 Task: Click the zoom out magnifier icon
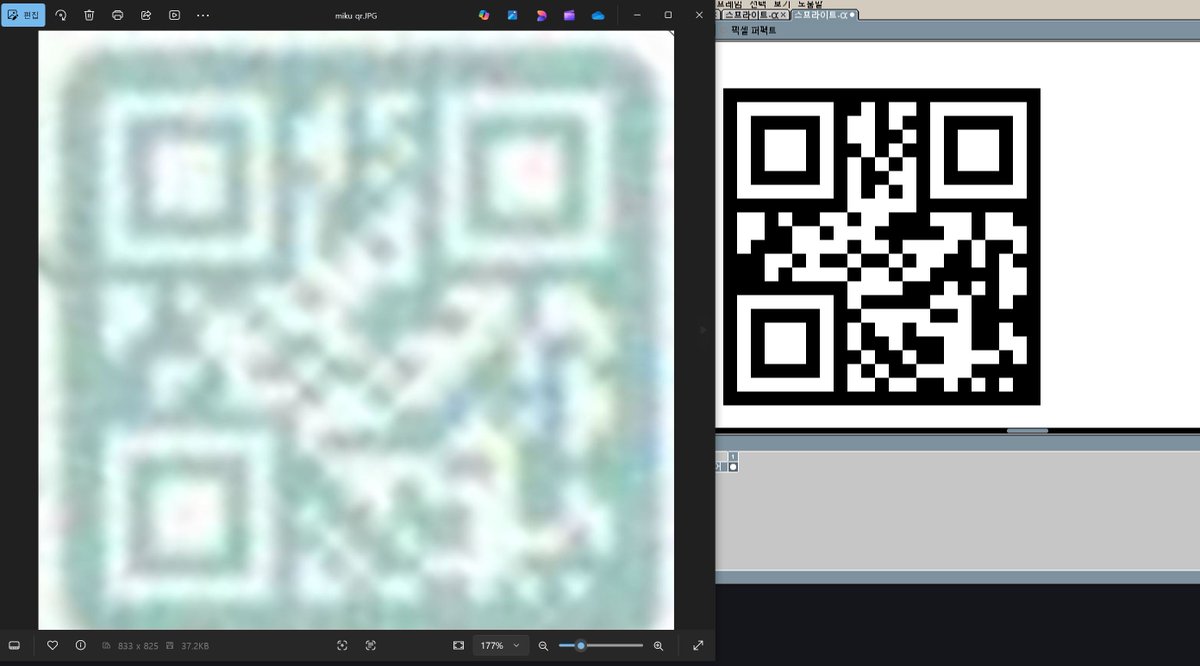coord(543,646)
